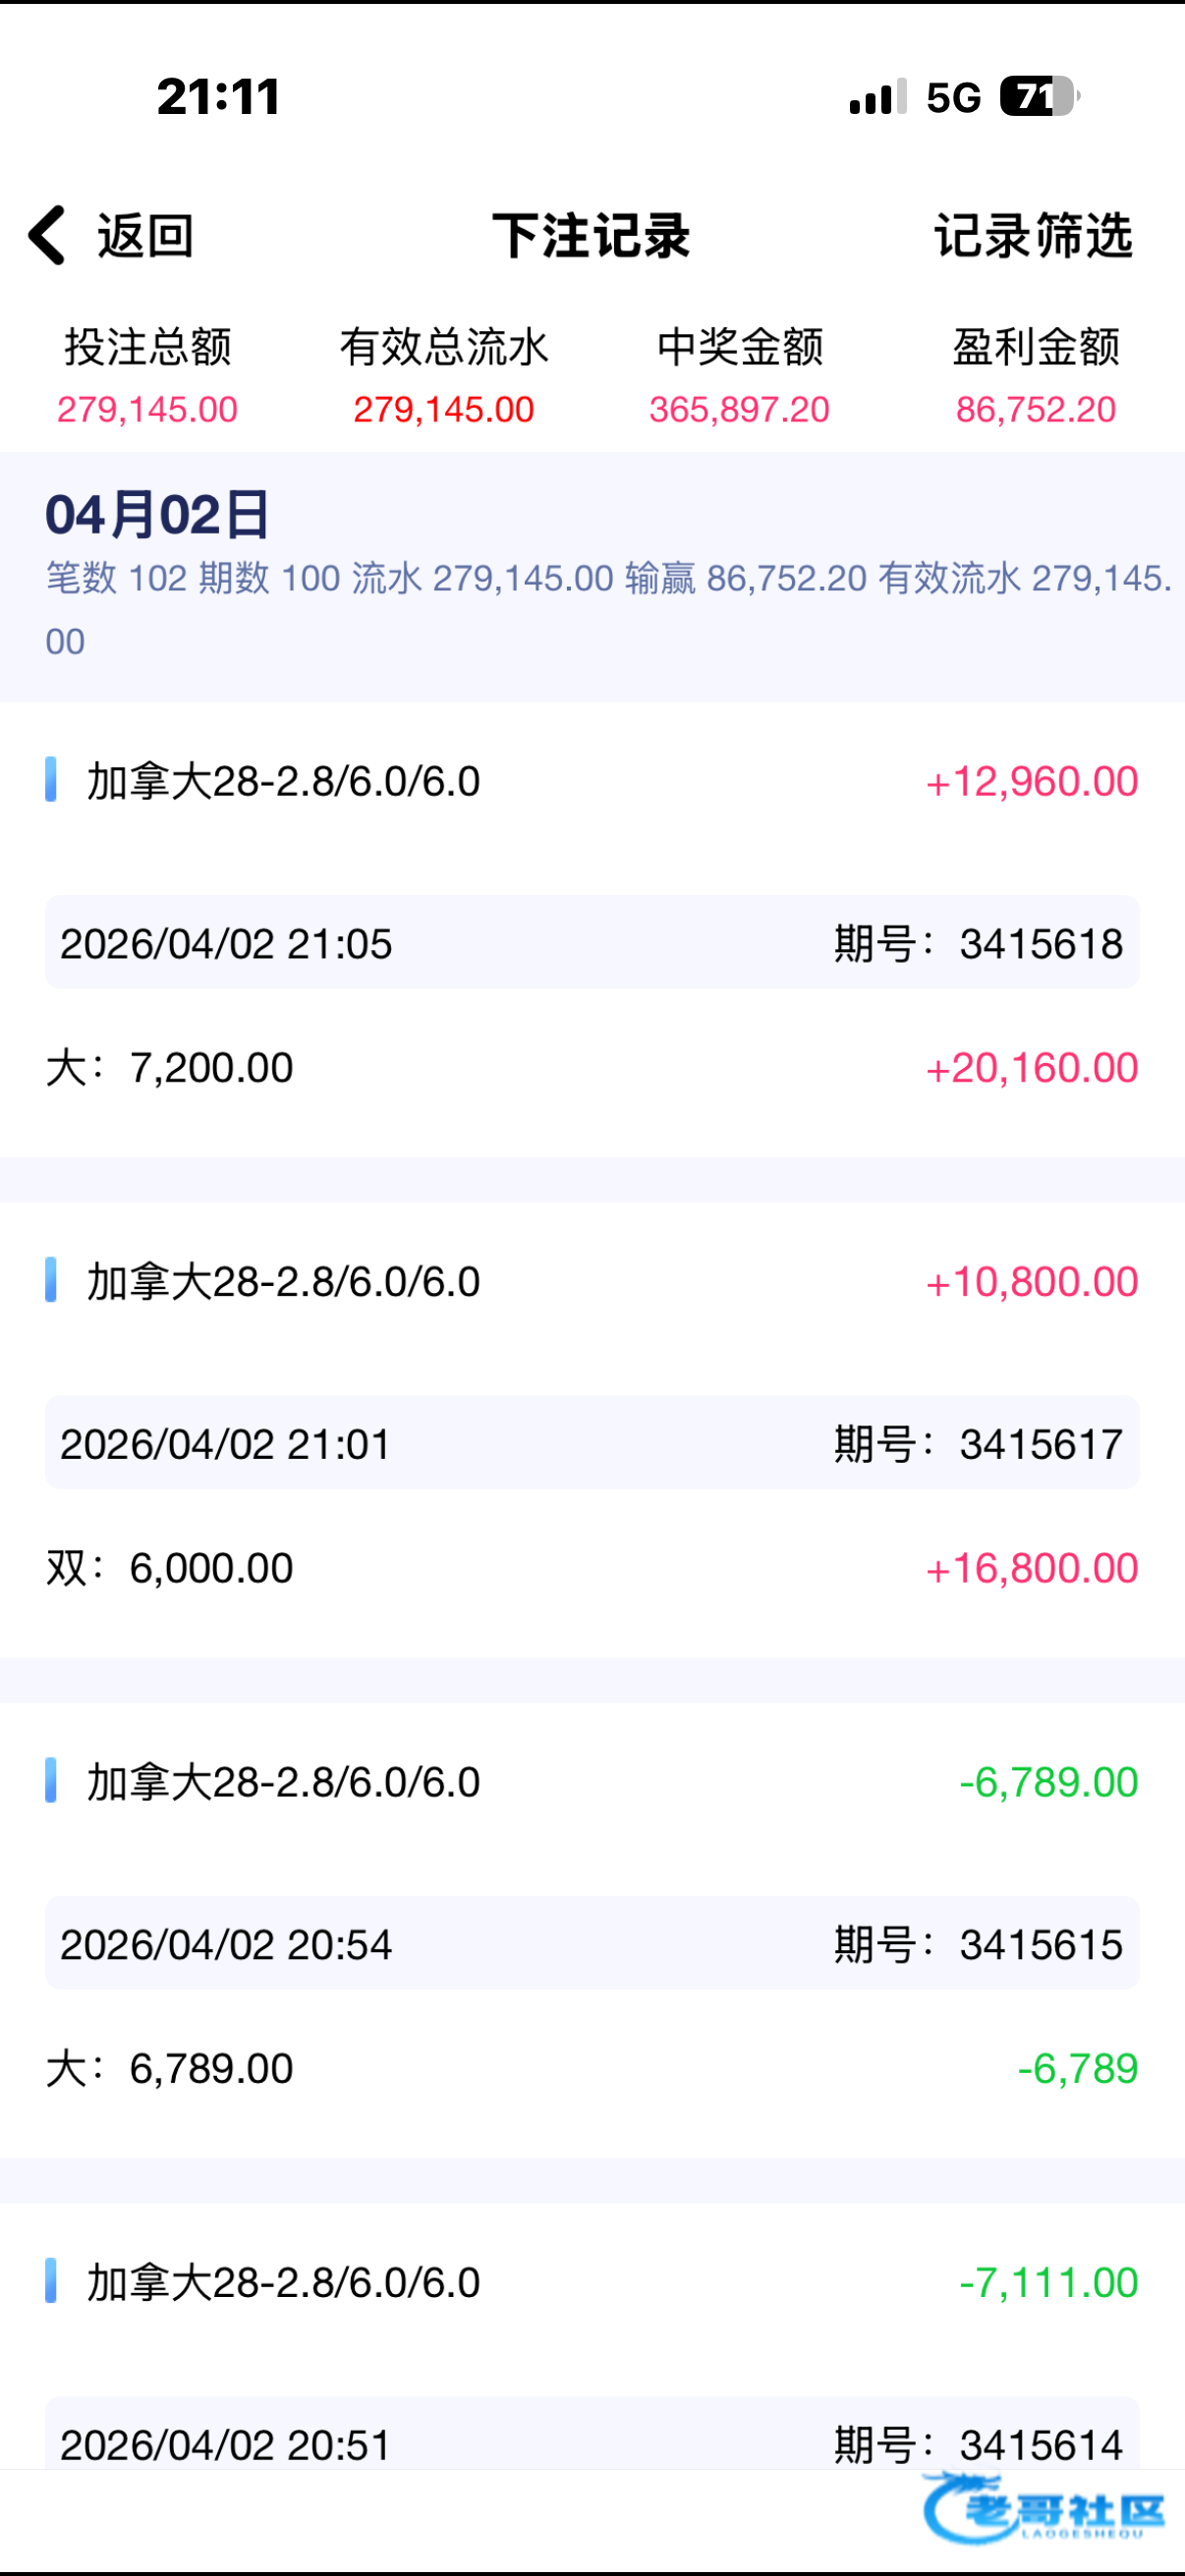Select the 有效总流水 turnover summary
Screen dimensions: 1185x2576
(x=443, y=377)
